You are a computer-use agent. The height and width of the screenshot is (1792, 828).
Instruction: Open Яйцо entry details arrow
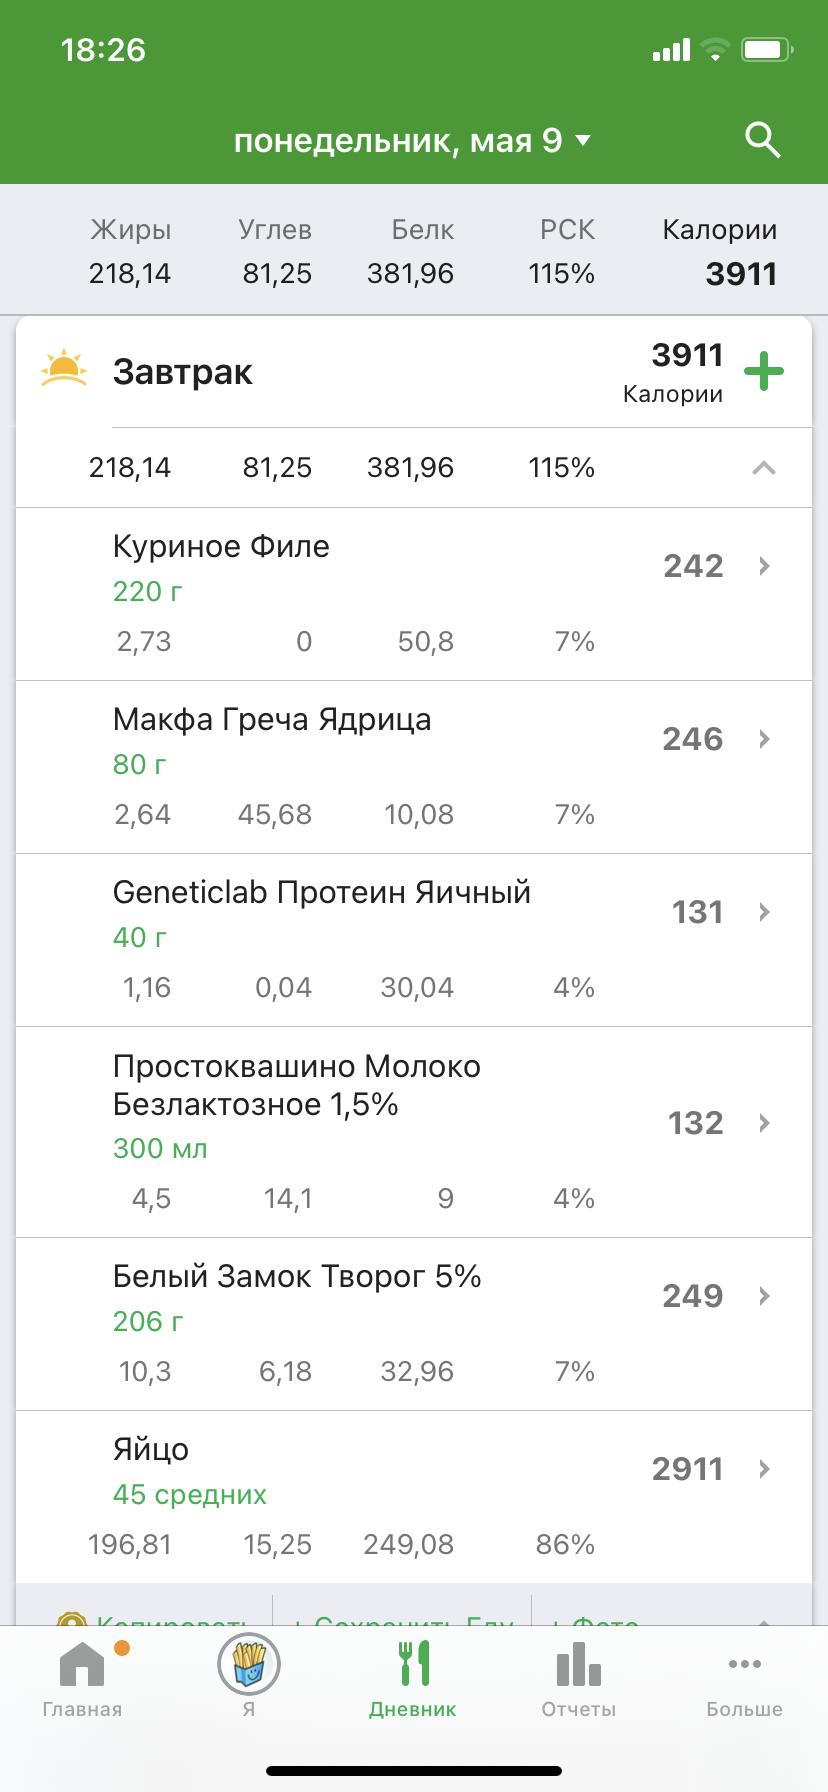pos(764,1469)
